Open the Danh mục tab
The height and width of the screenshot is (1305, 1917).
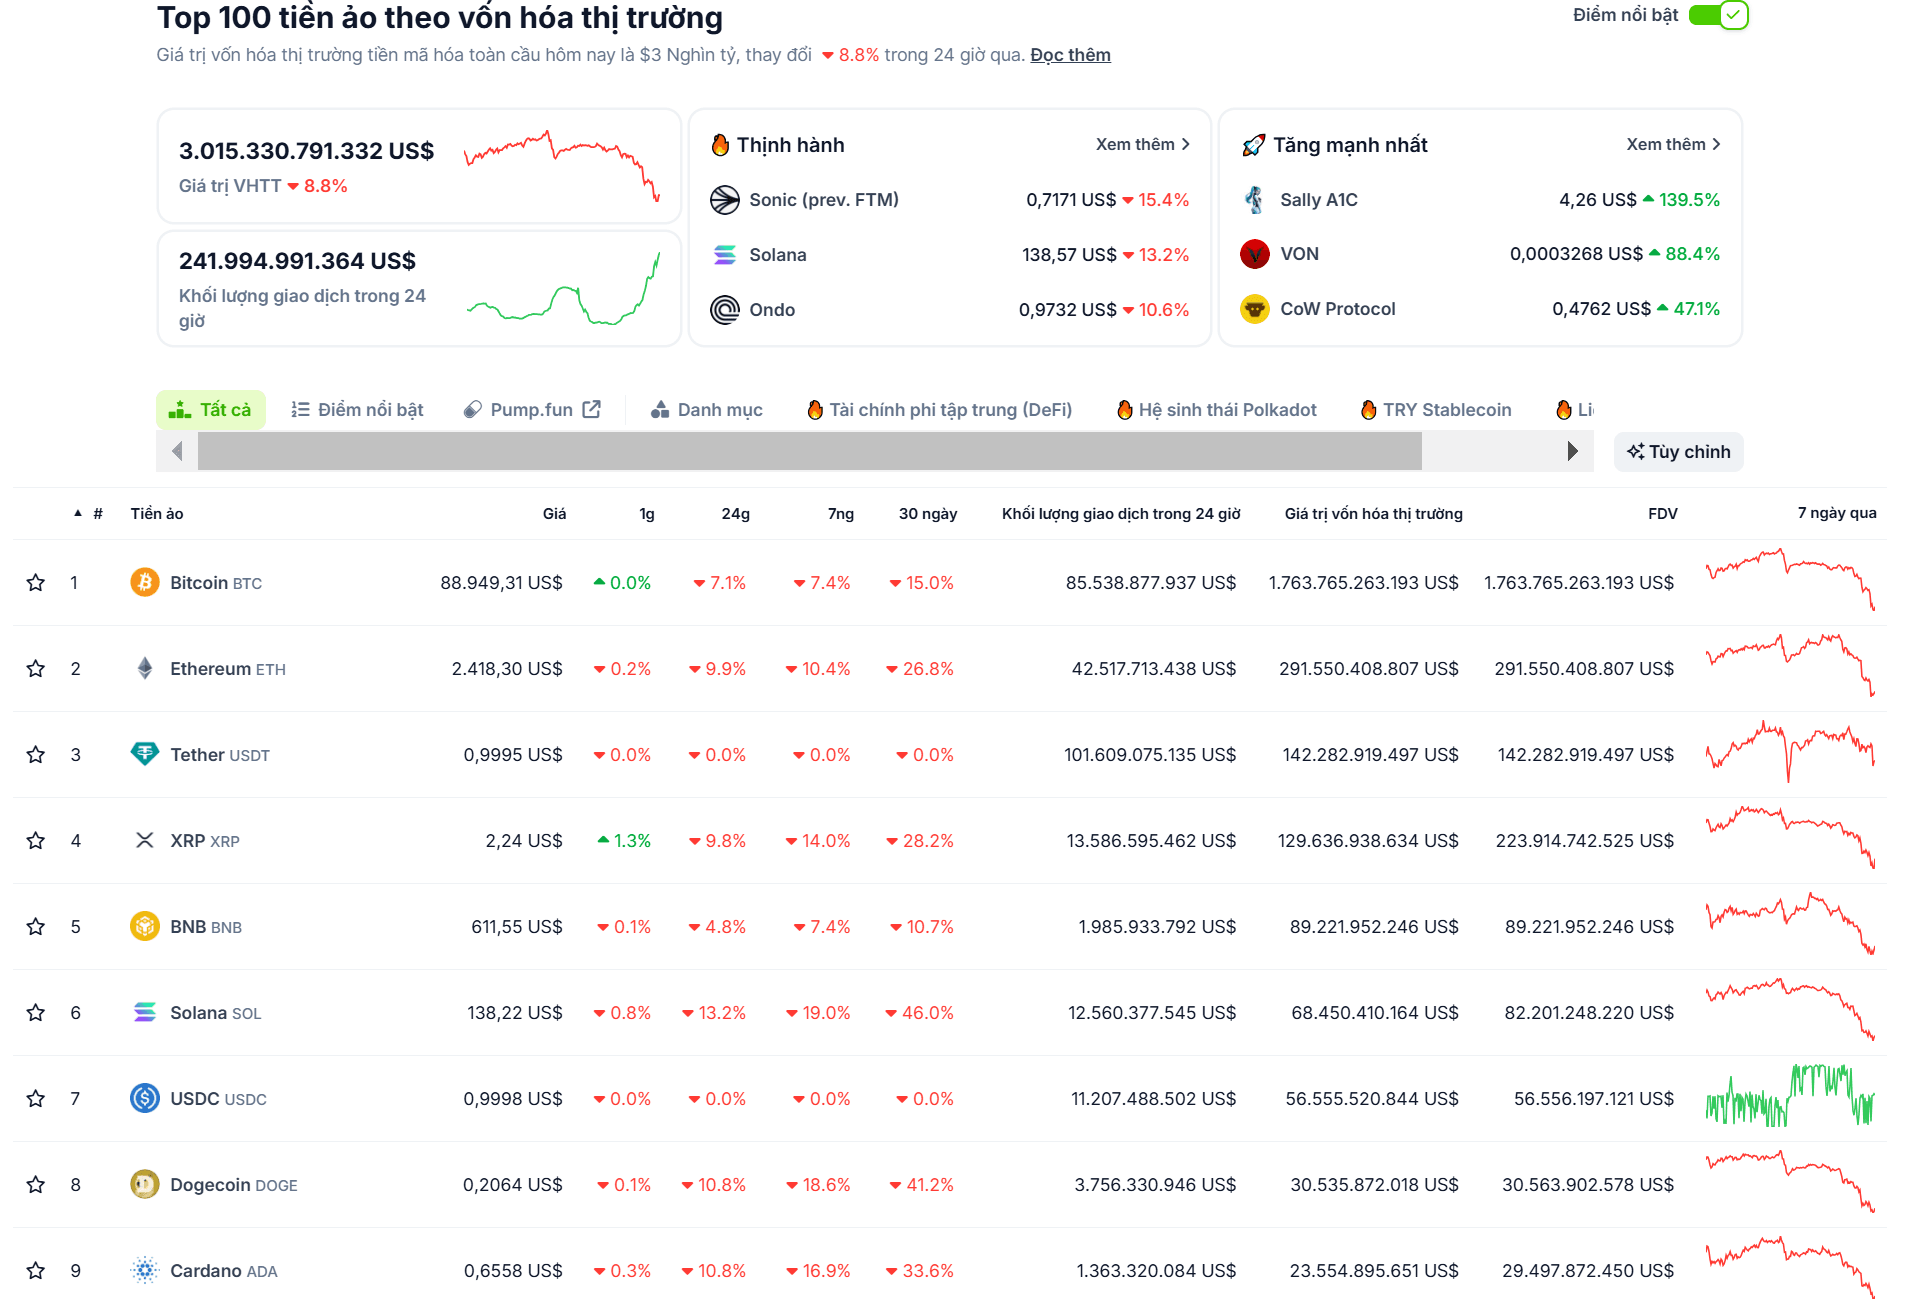[x=707, y=409]
